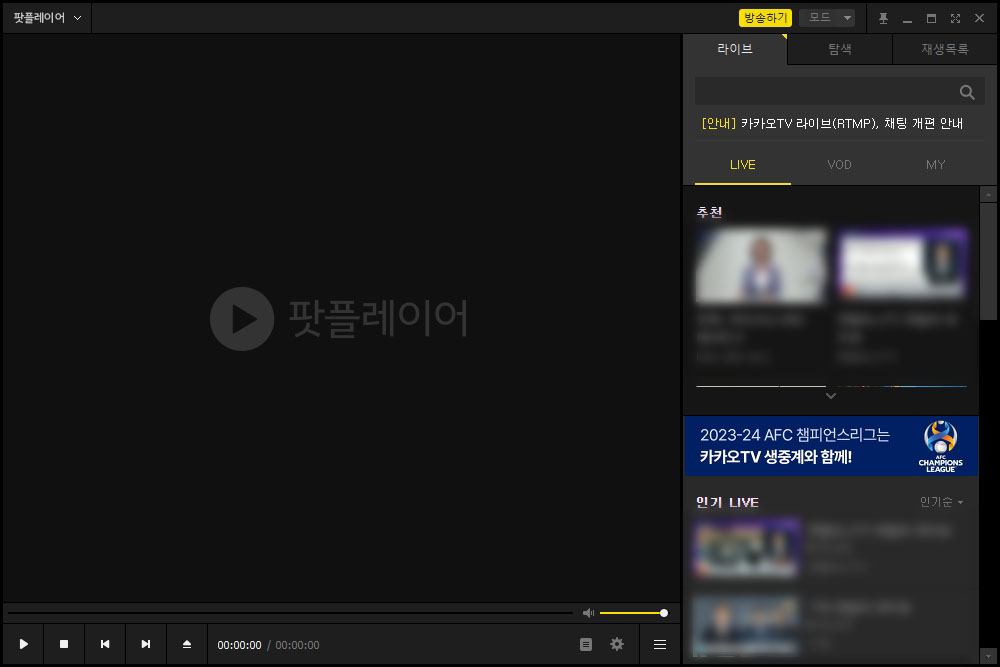
Task: Expand recommendations with the down chevron
Action: point(830,396)
